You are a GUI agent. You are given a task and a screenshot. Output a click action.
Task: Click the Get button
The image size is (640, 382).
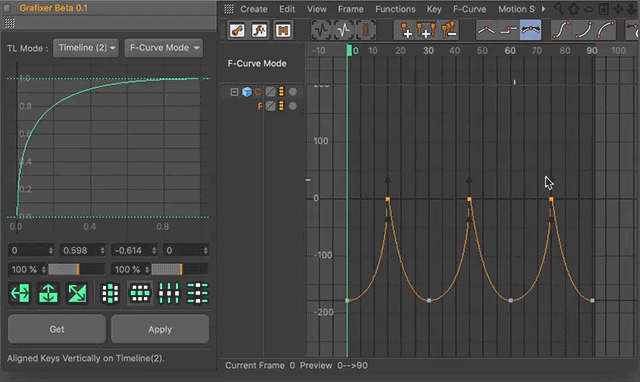[x=57, y=329]
